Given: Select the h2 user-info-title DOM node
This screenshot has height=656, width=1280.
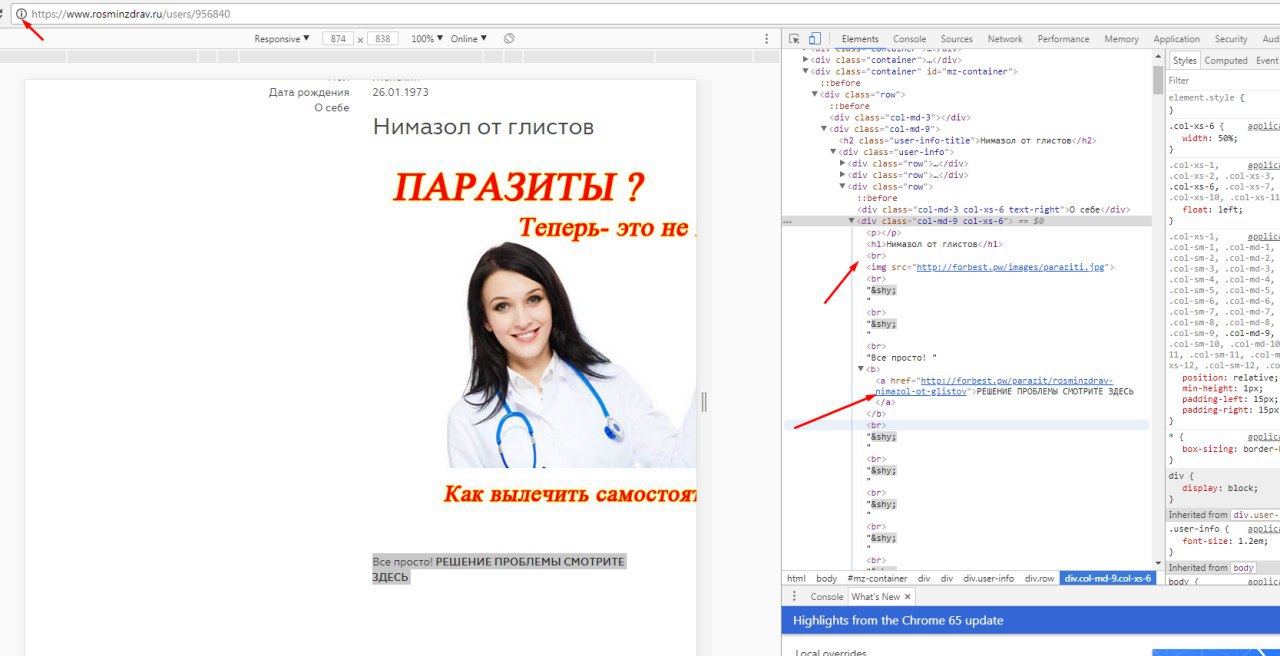Looking at the screenshot, I should (967, 141).
